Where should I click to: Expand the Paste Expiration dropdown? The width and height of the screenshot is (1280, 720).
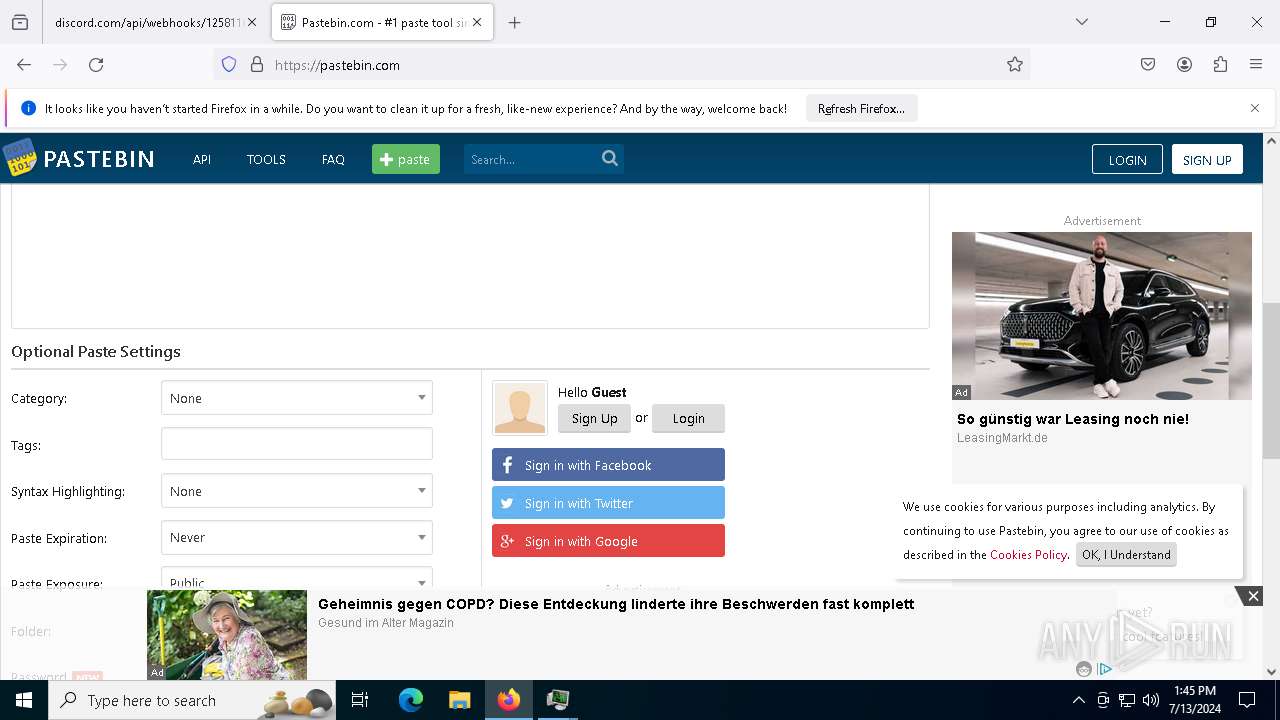(297, 537)
